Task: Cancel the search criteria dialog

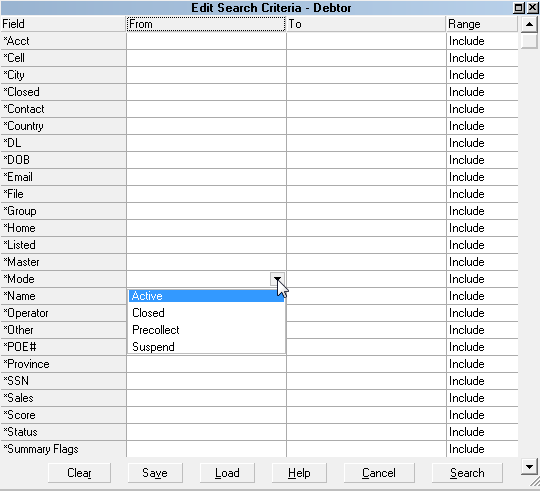Action: 379,473
